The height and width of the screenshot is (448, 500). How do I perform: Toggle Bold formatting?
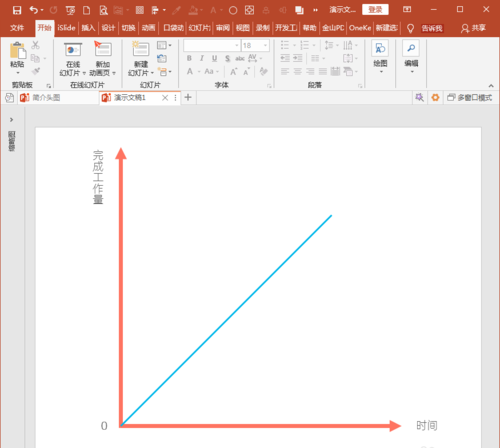point(189,58)
